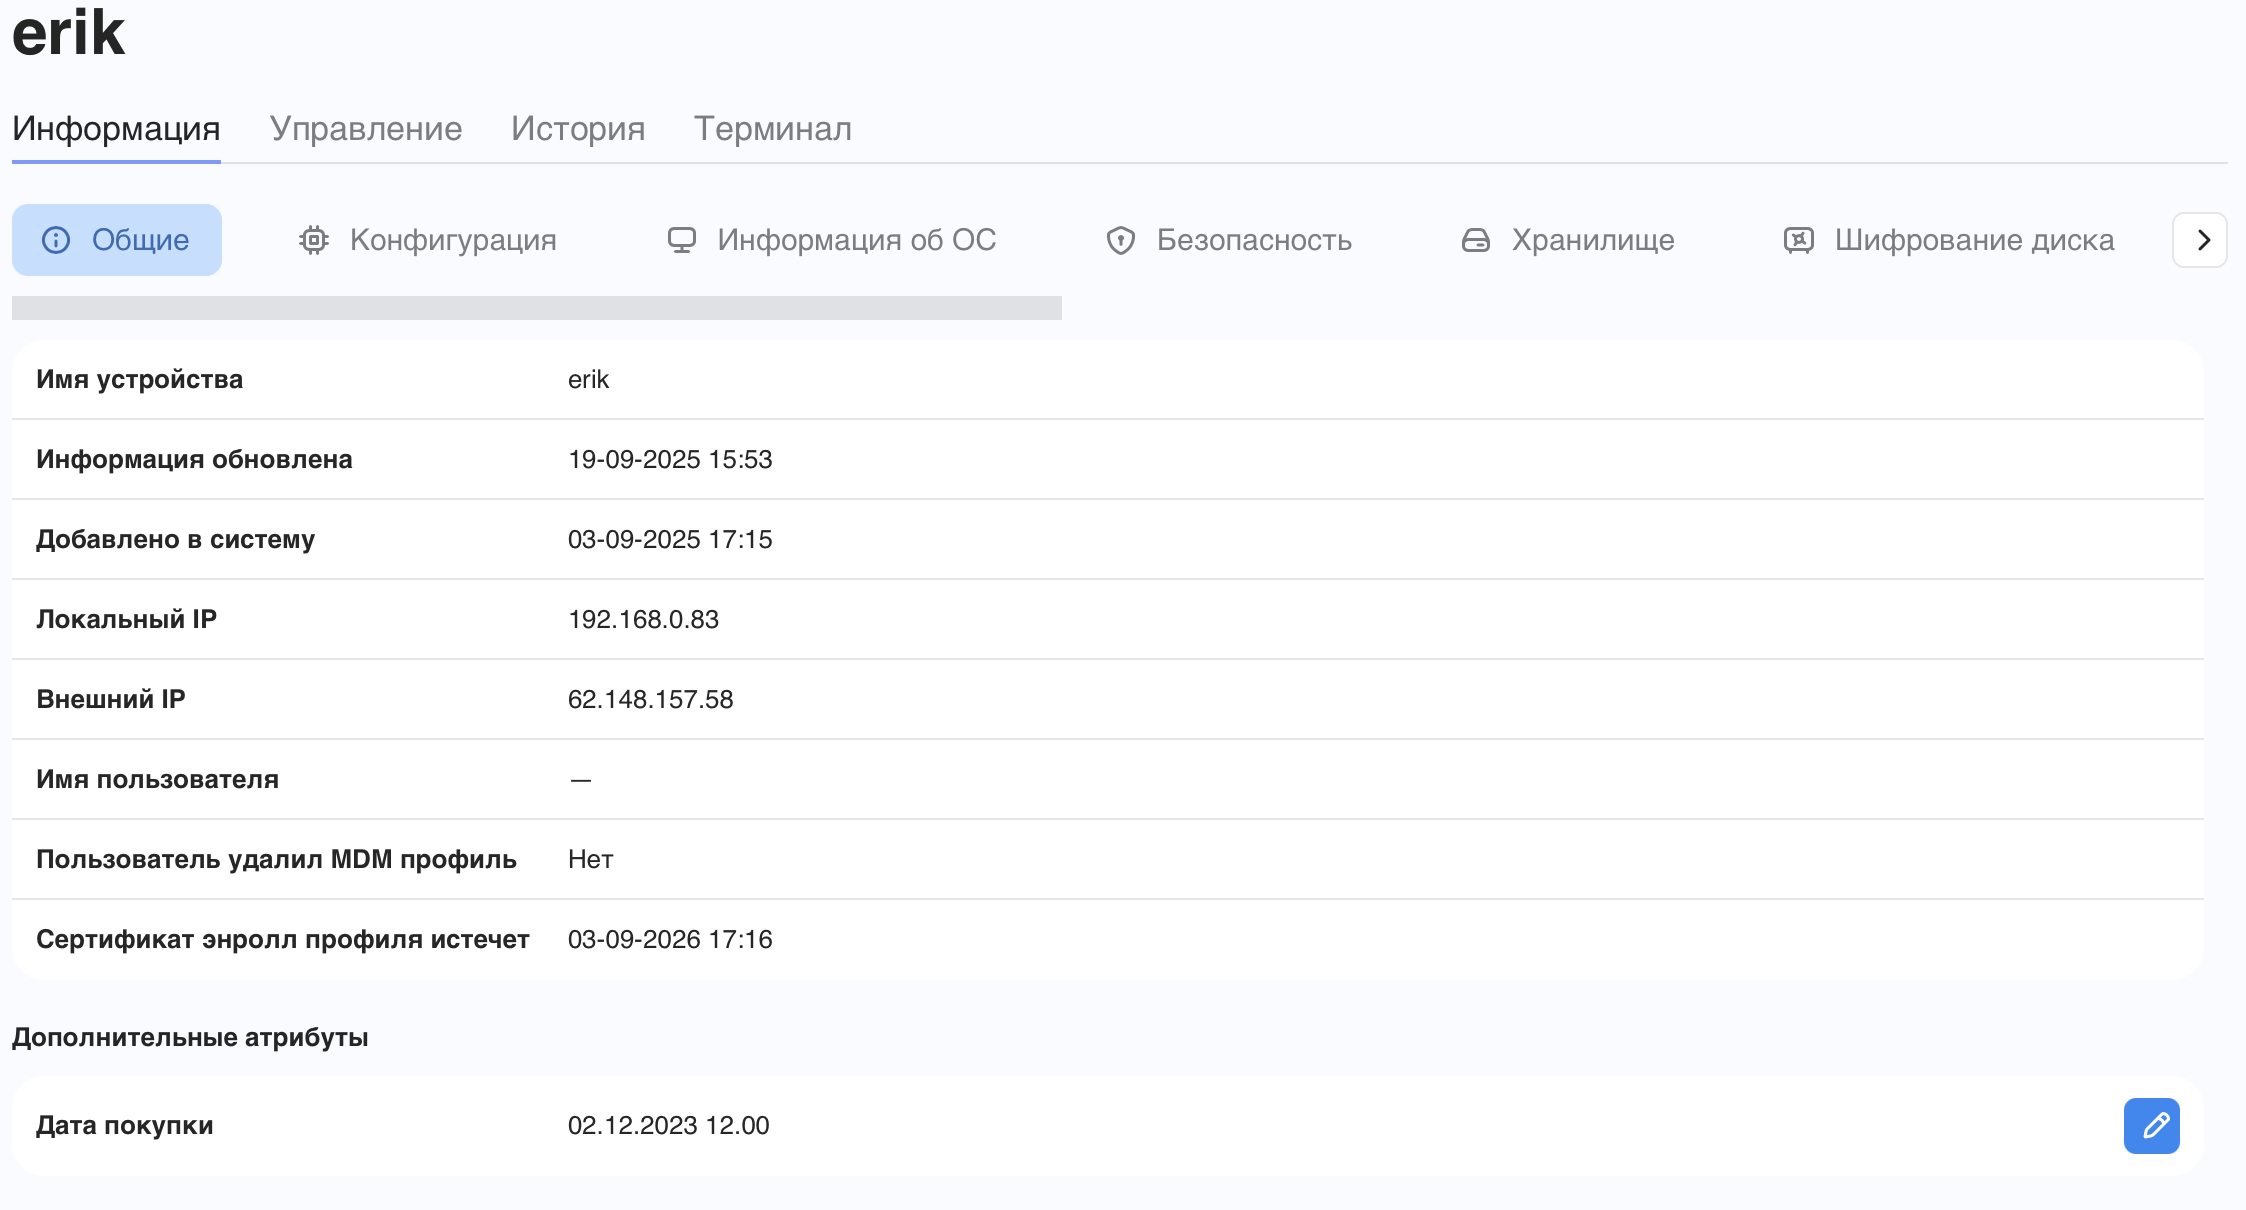
Task: Click the Информация обновлена label
Action: click(194, 459)
